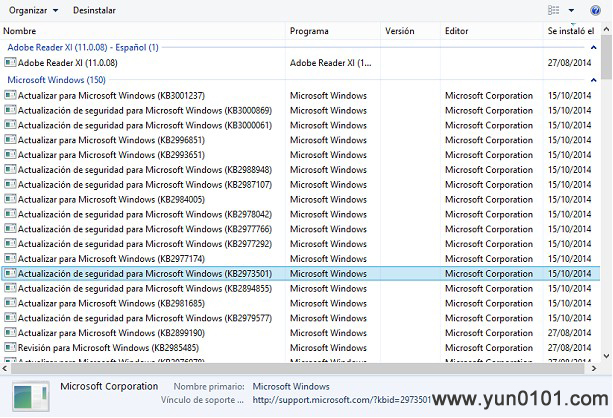Click 27/08/2014 date of Adobe Reader
This screenshot has height=418, width=613.
point(569,63)
